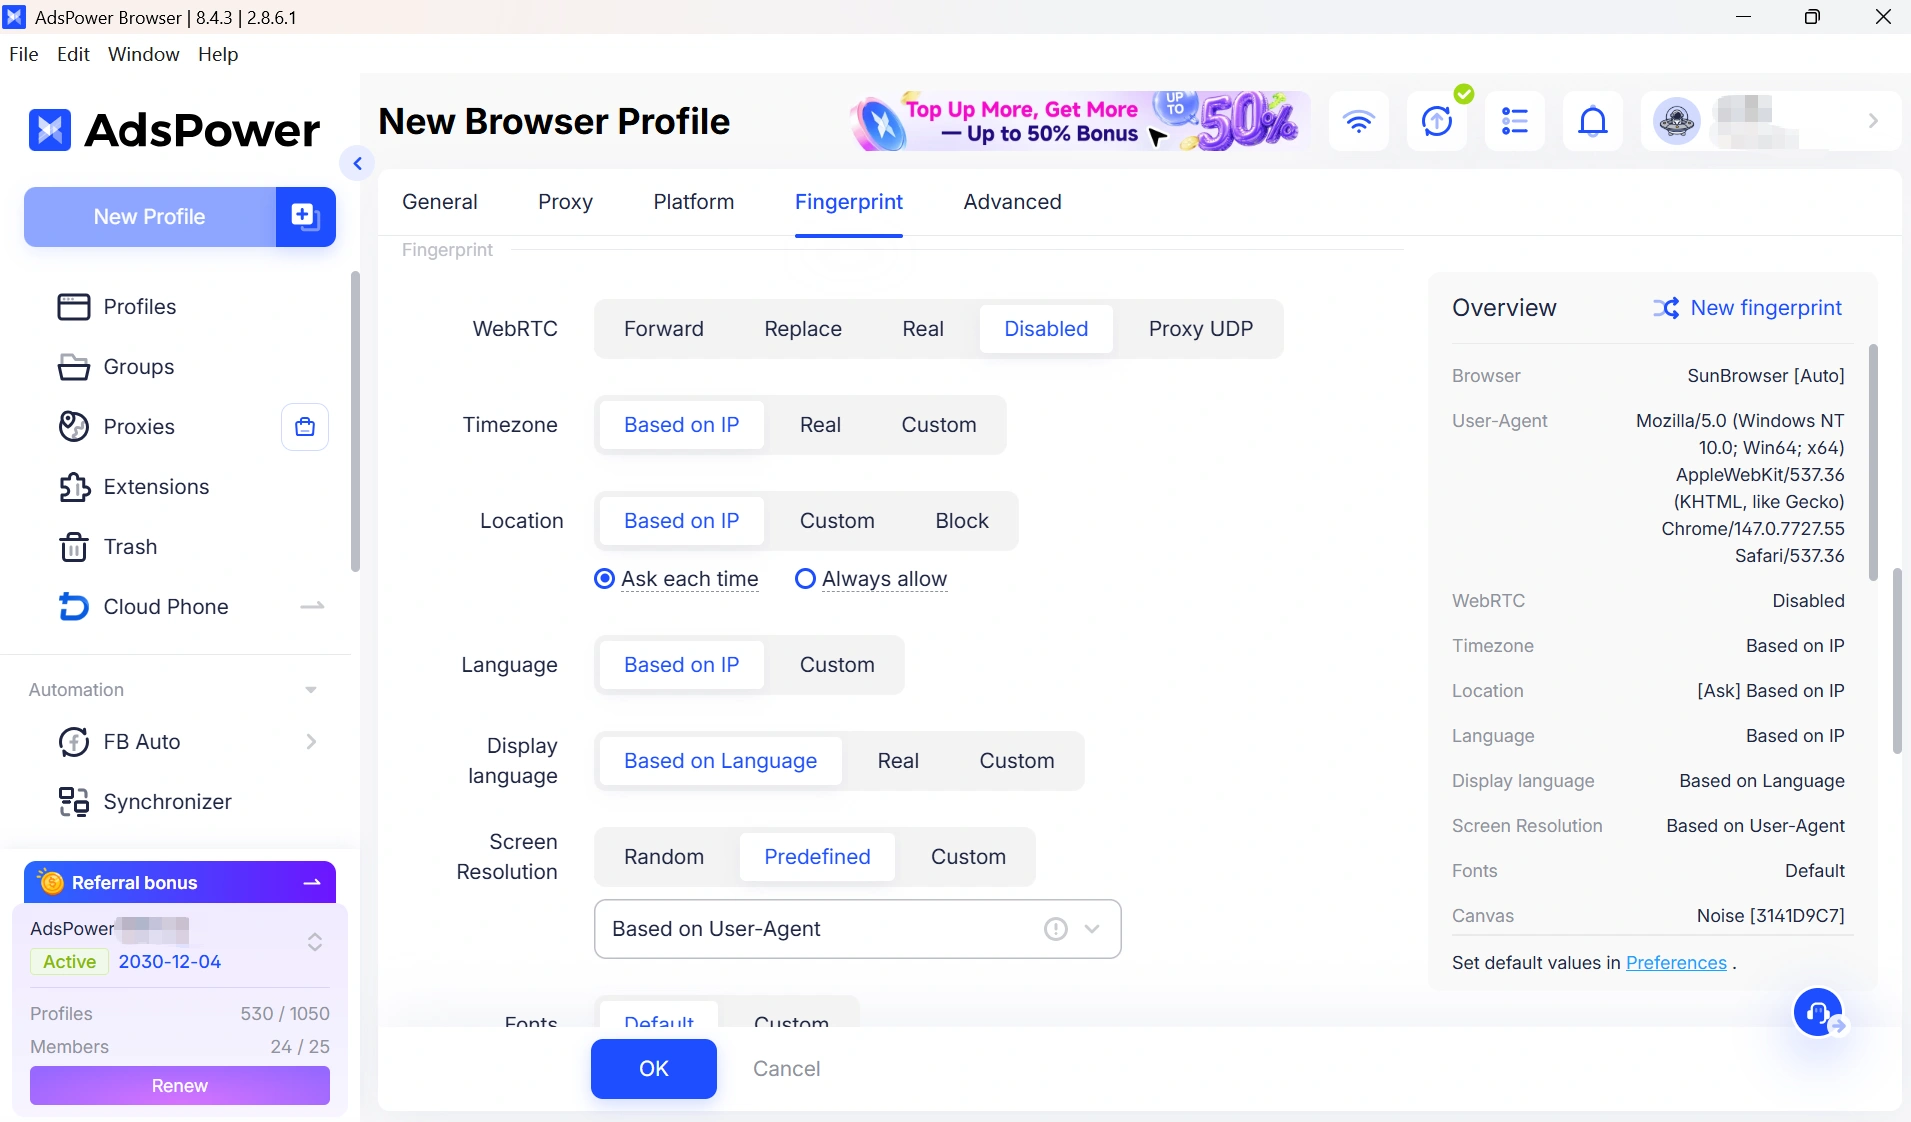Click the Overview panel scrollbar
This screenshot has height=1122, width=1911.
(1873, 463)
